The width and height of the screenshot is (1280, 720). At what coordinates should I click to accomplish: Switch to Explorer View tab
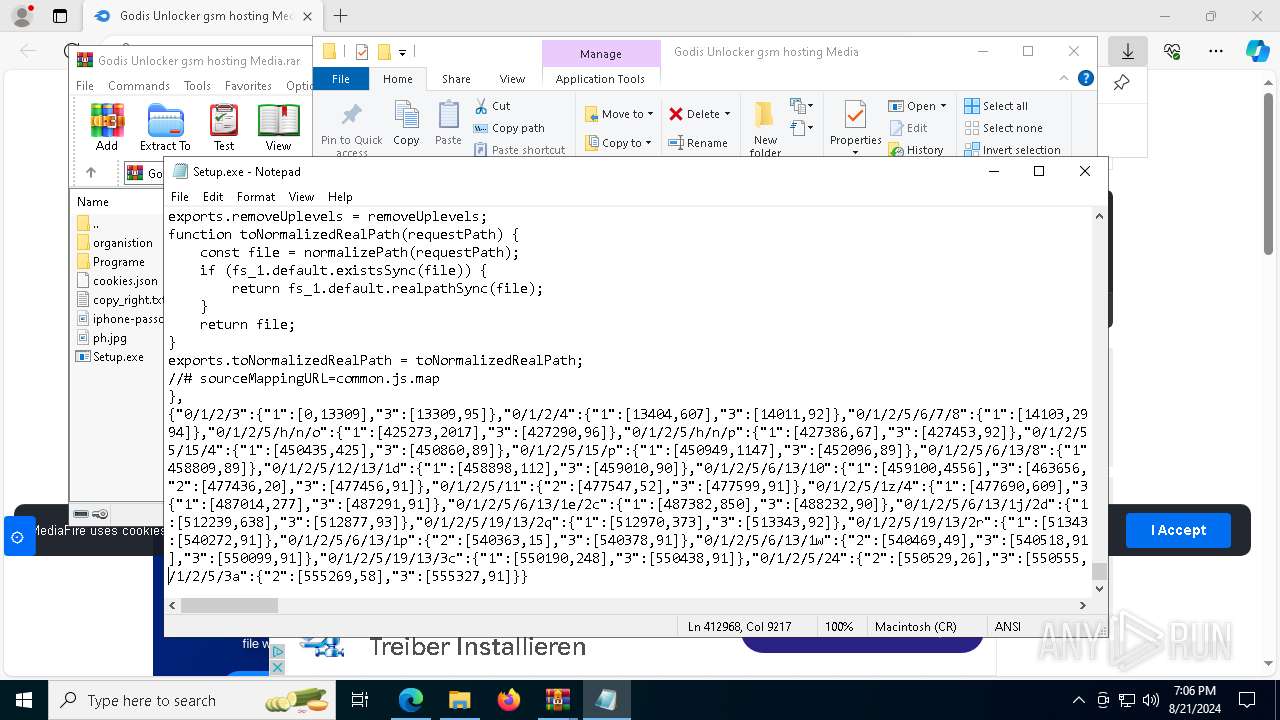pyautogui.click(x=512, y=79)
